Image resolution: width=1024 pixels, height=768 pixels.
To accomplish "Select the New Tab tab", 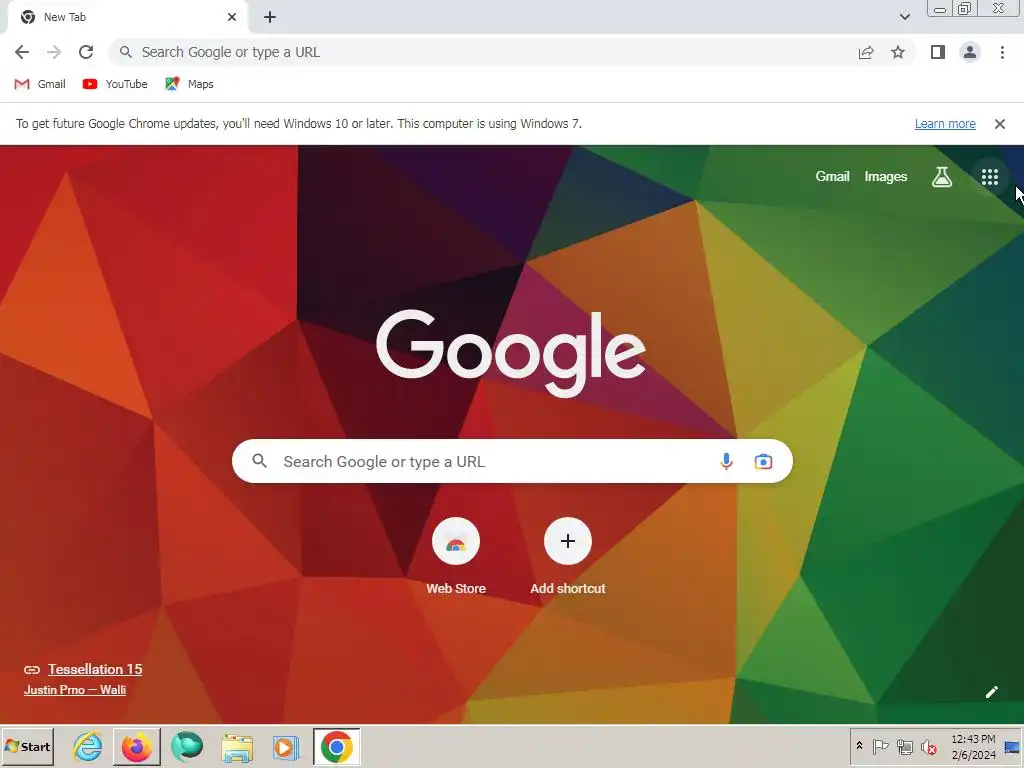I will [x=127, y=17].
